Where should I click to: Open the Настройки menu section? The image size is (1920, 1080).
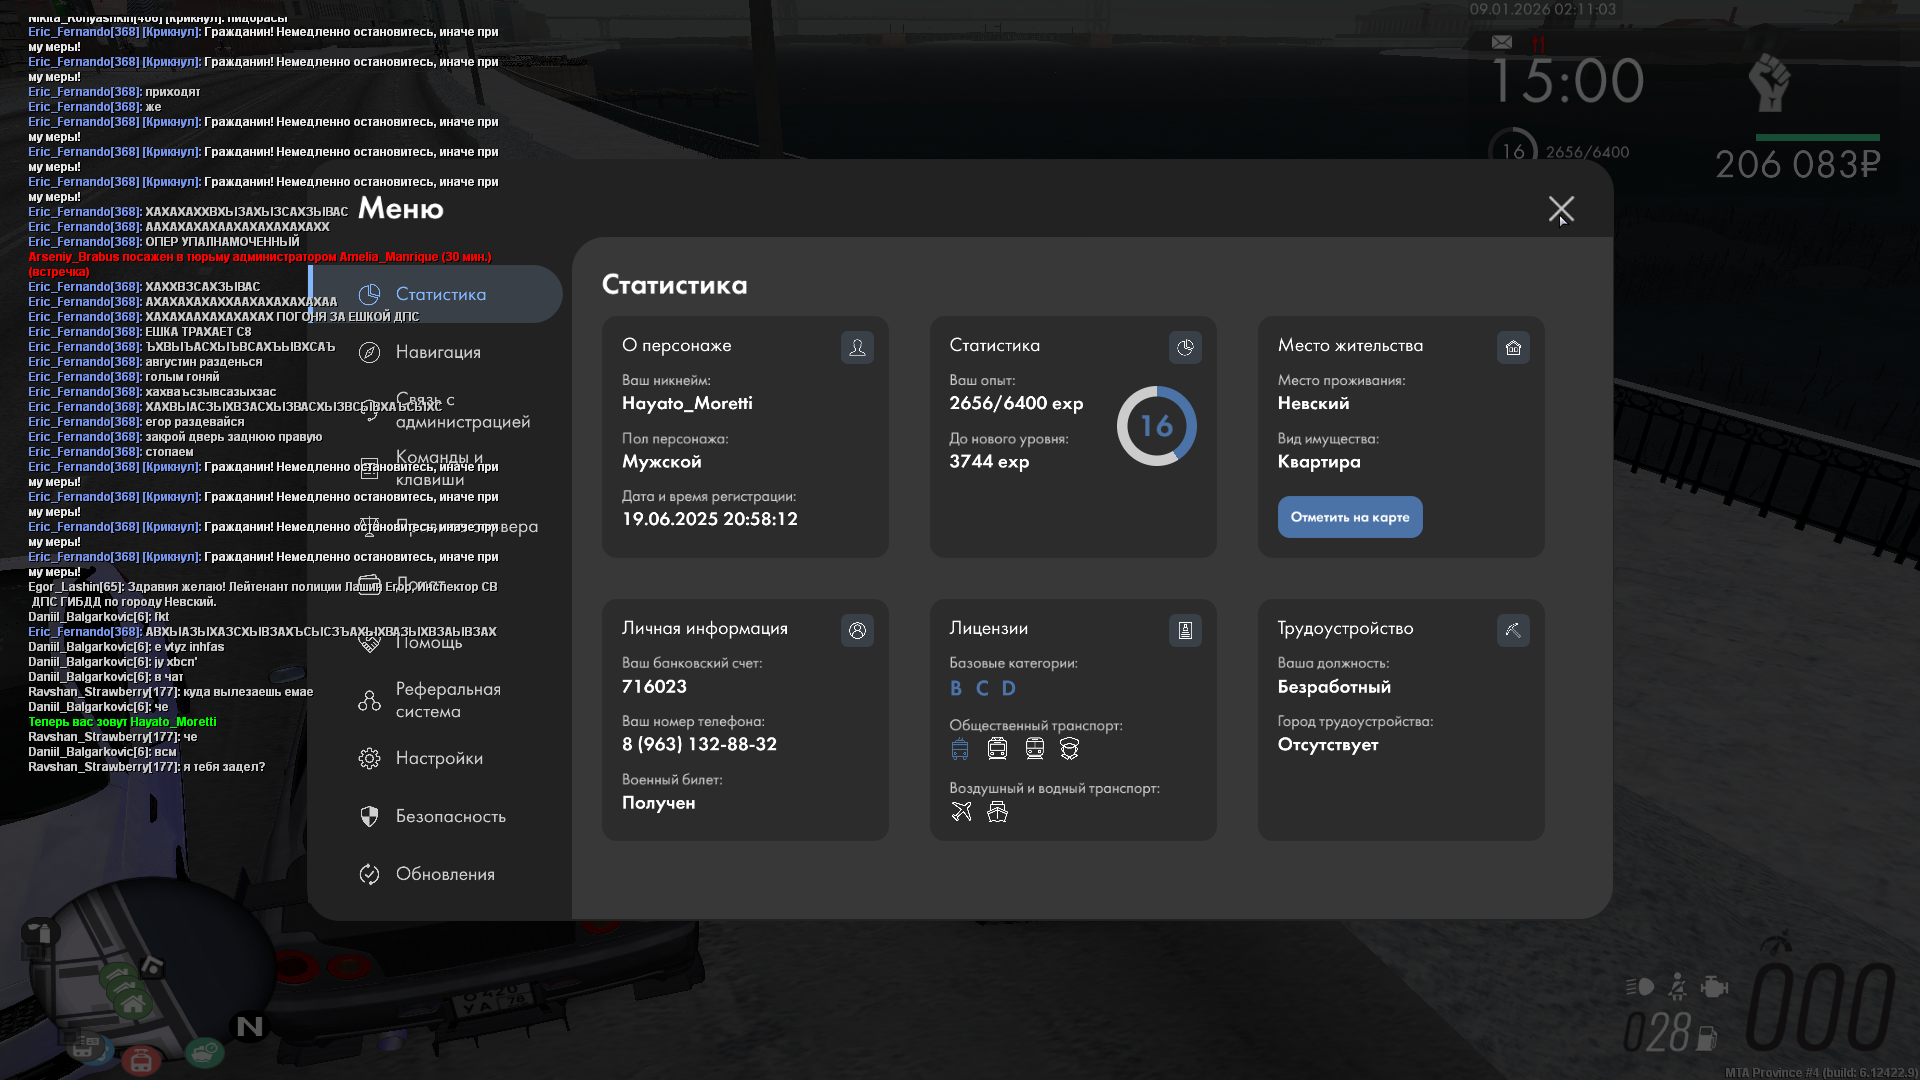pos(438,758)
